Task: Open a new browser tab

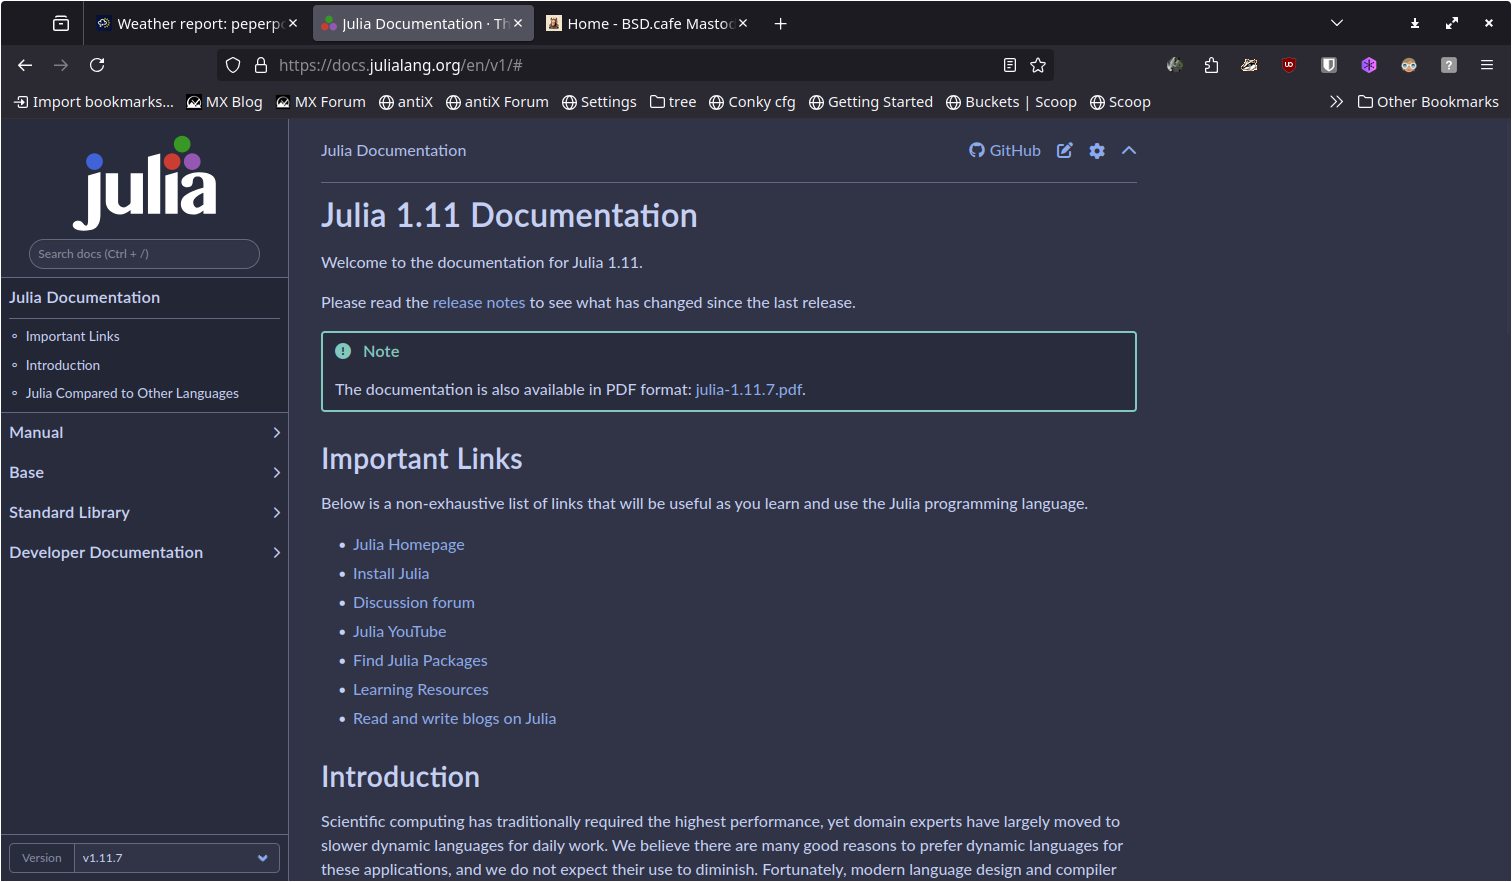Action: tap(781, 23)
